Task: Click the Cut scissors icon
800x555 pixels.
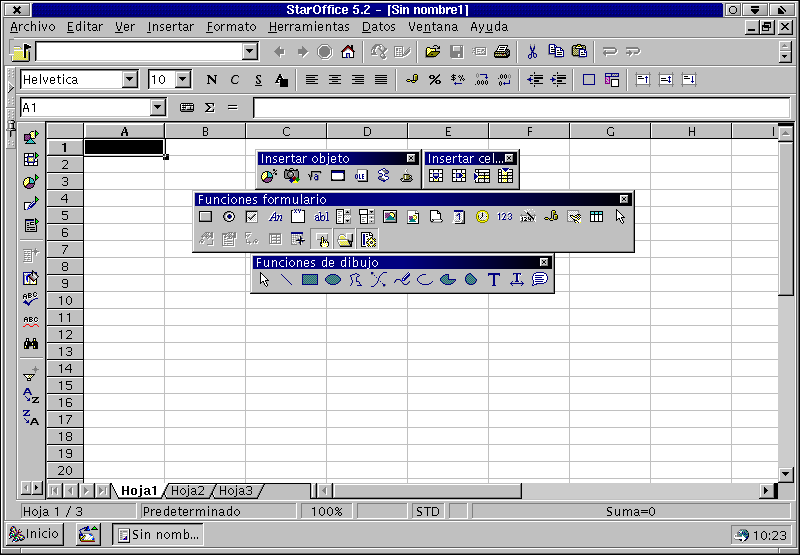Action: [x=532, y=52]
